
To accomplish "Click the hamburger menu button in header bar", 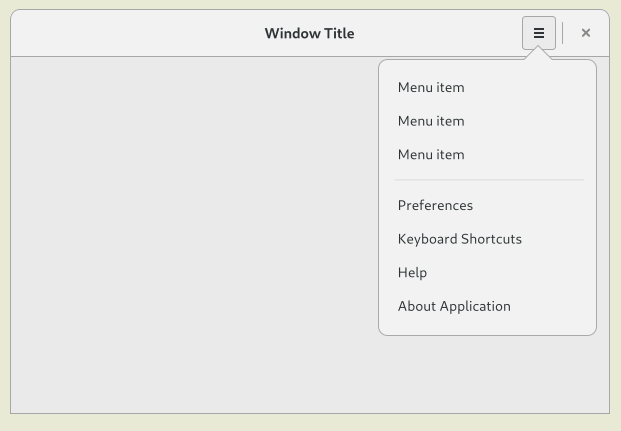I will pos(538,33).
